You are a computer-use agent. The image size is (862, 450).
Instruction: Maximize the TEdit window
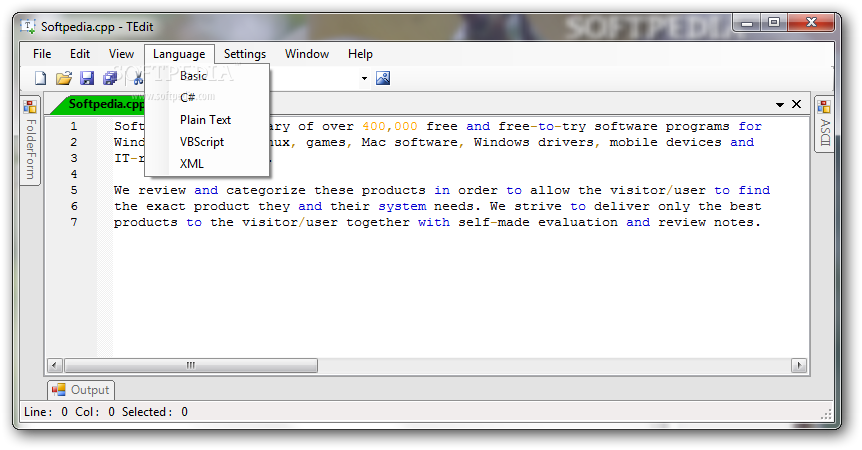774,23
